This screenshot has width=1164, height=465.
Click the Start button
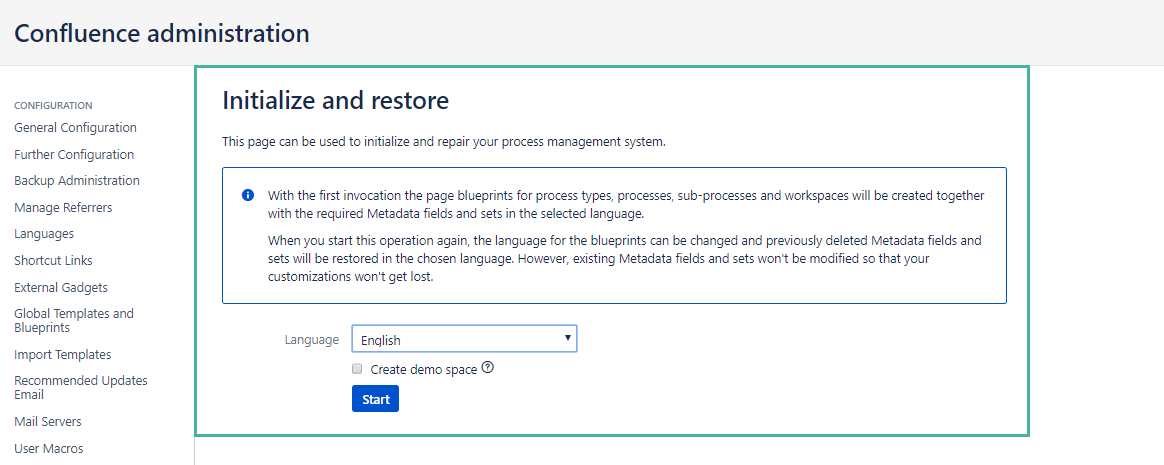coord(376,399)
